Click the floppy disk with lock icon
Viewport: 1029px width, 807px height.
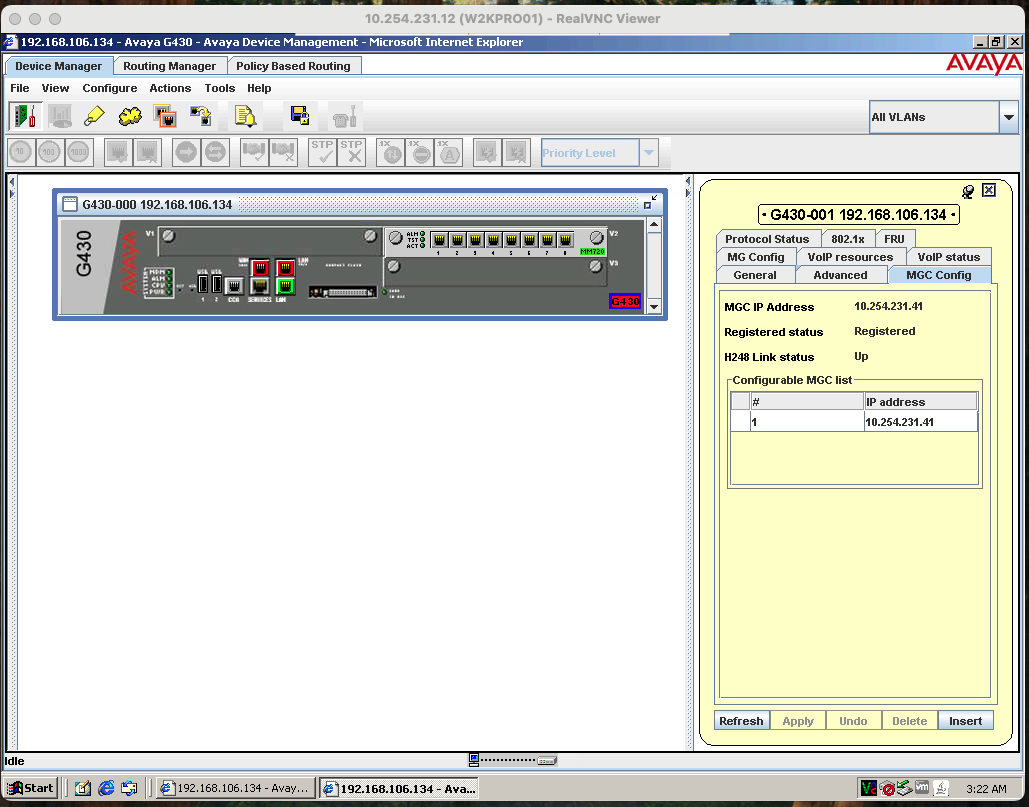click(x=300, y=117)
